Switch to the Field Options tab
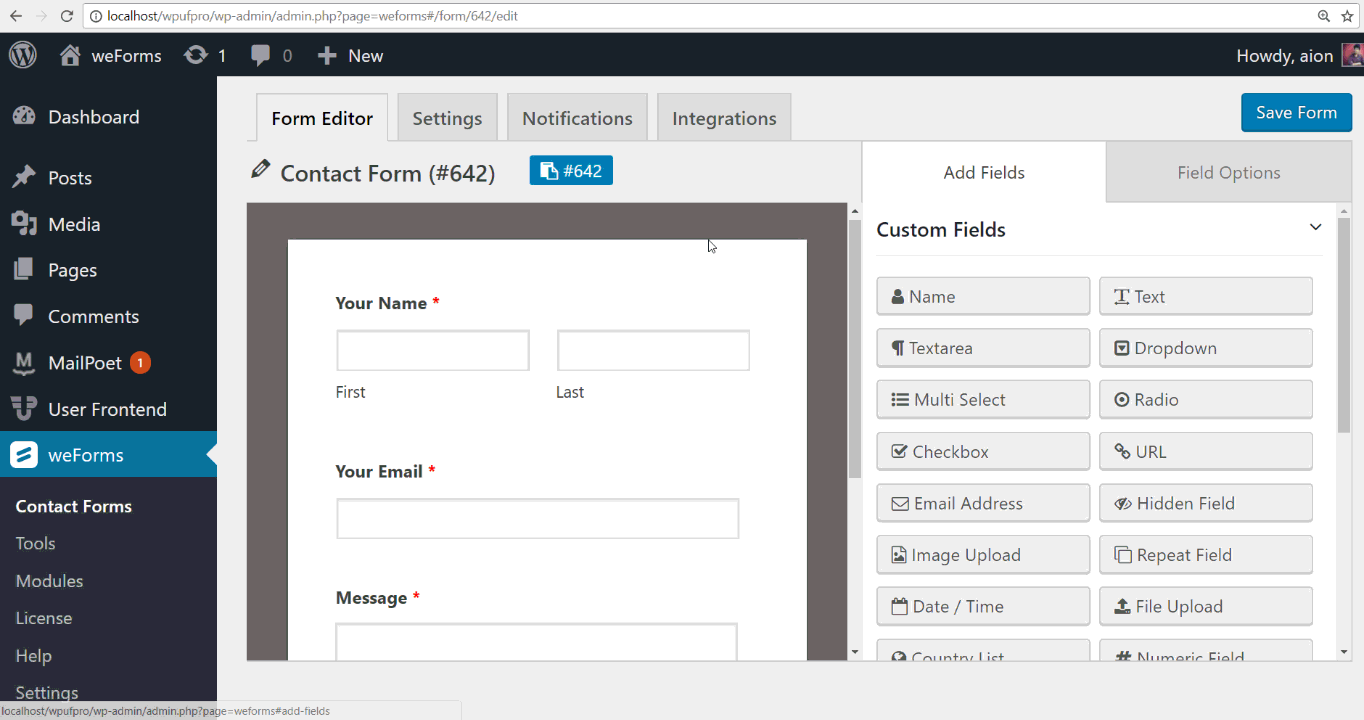 pyautogui.click(x=1229, y=172)
